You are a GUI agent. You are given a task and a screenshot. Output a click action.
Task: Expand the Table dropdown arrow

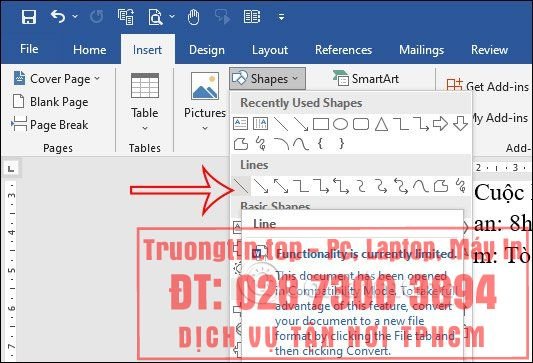tap(145, 128)
